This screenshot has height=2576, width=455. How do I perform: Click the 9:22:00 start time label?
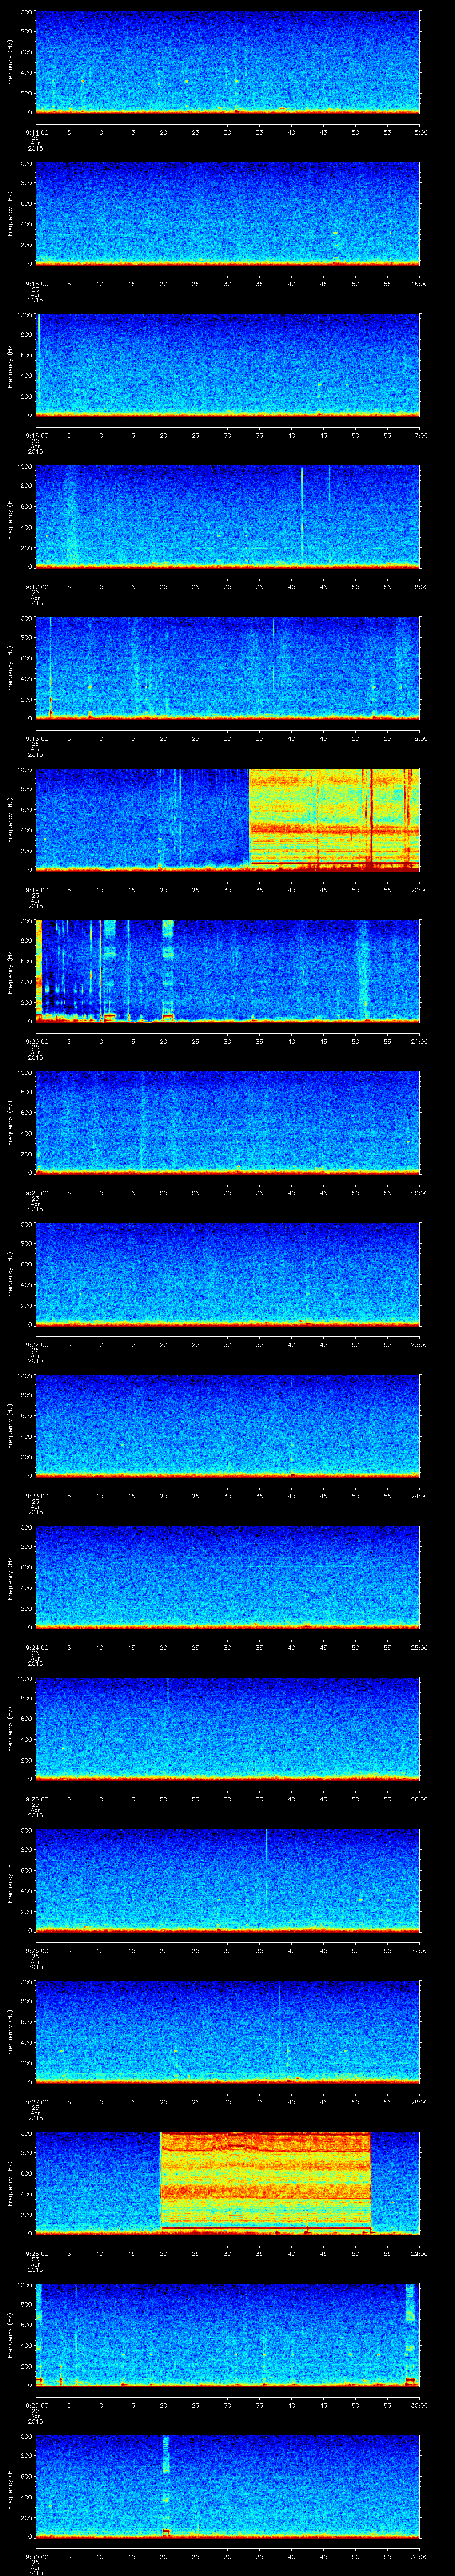(36, 1344)
